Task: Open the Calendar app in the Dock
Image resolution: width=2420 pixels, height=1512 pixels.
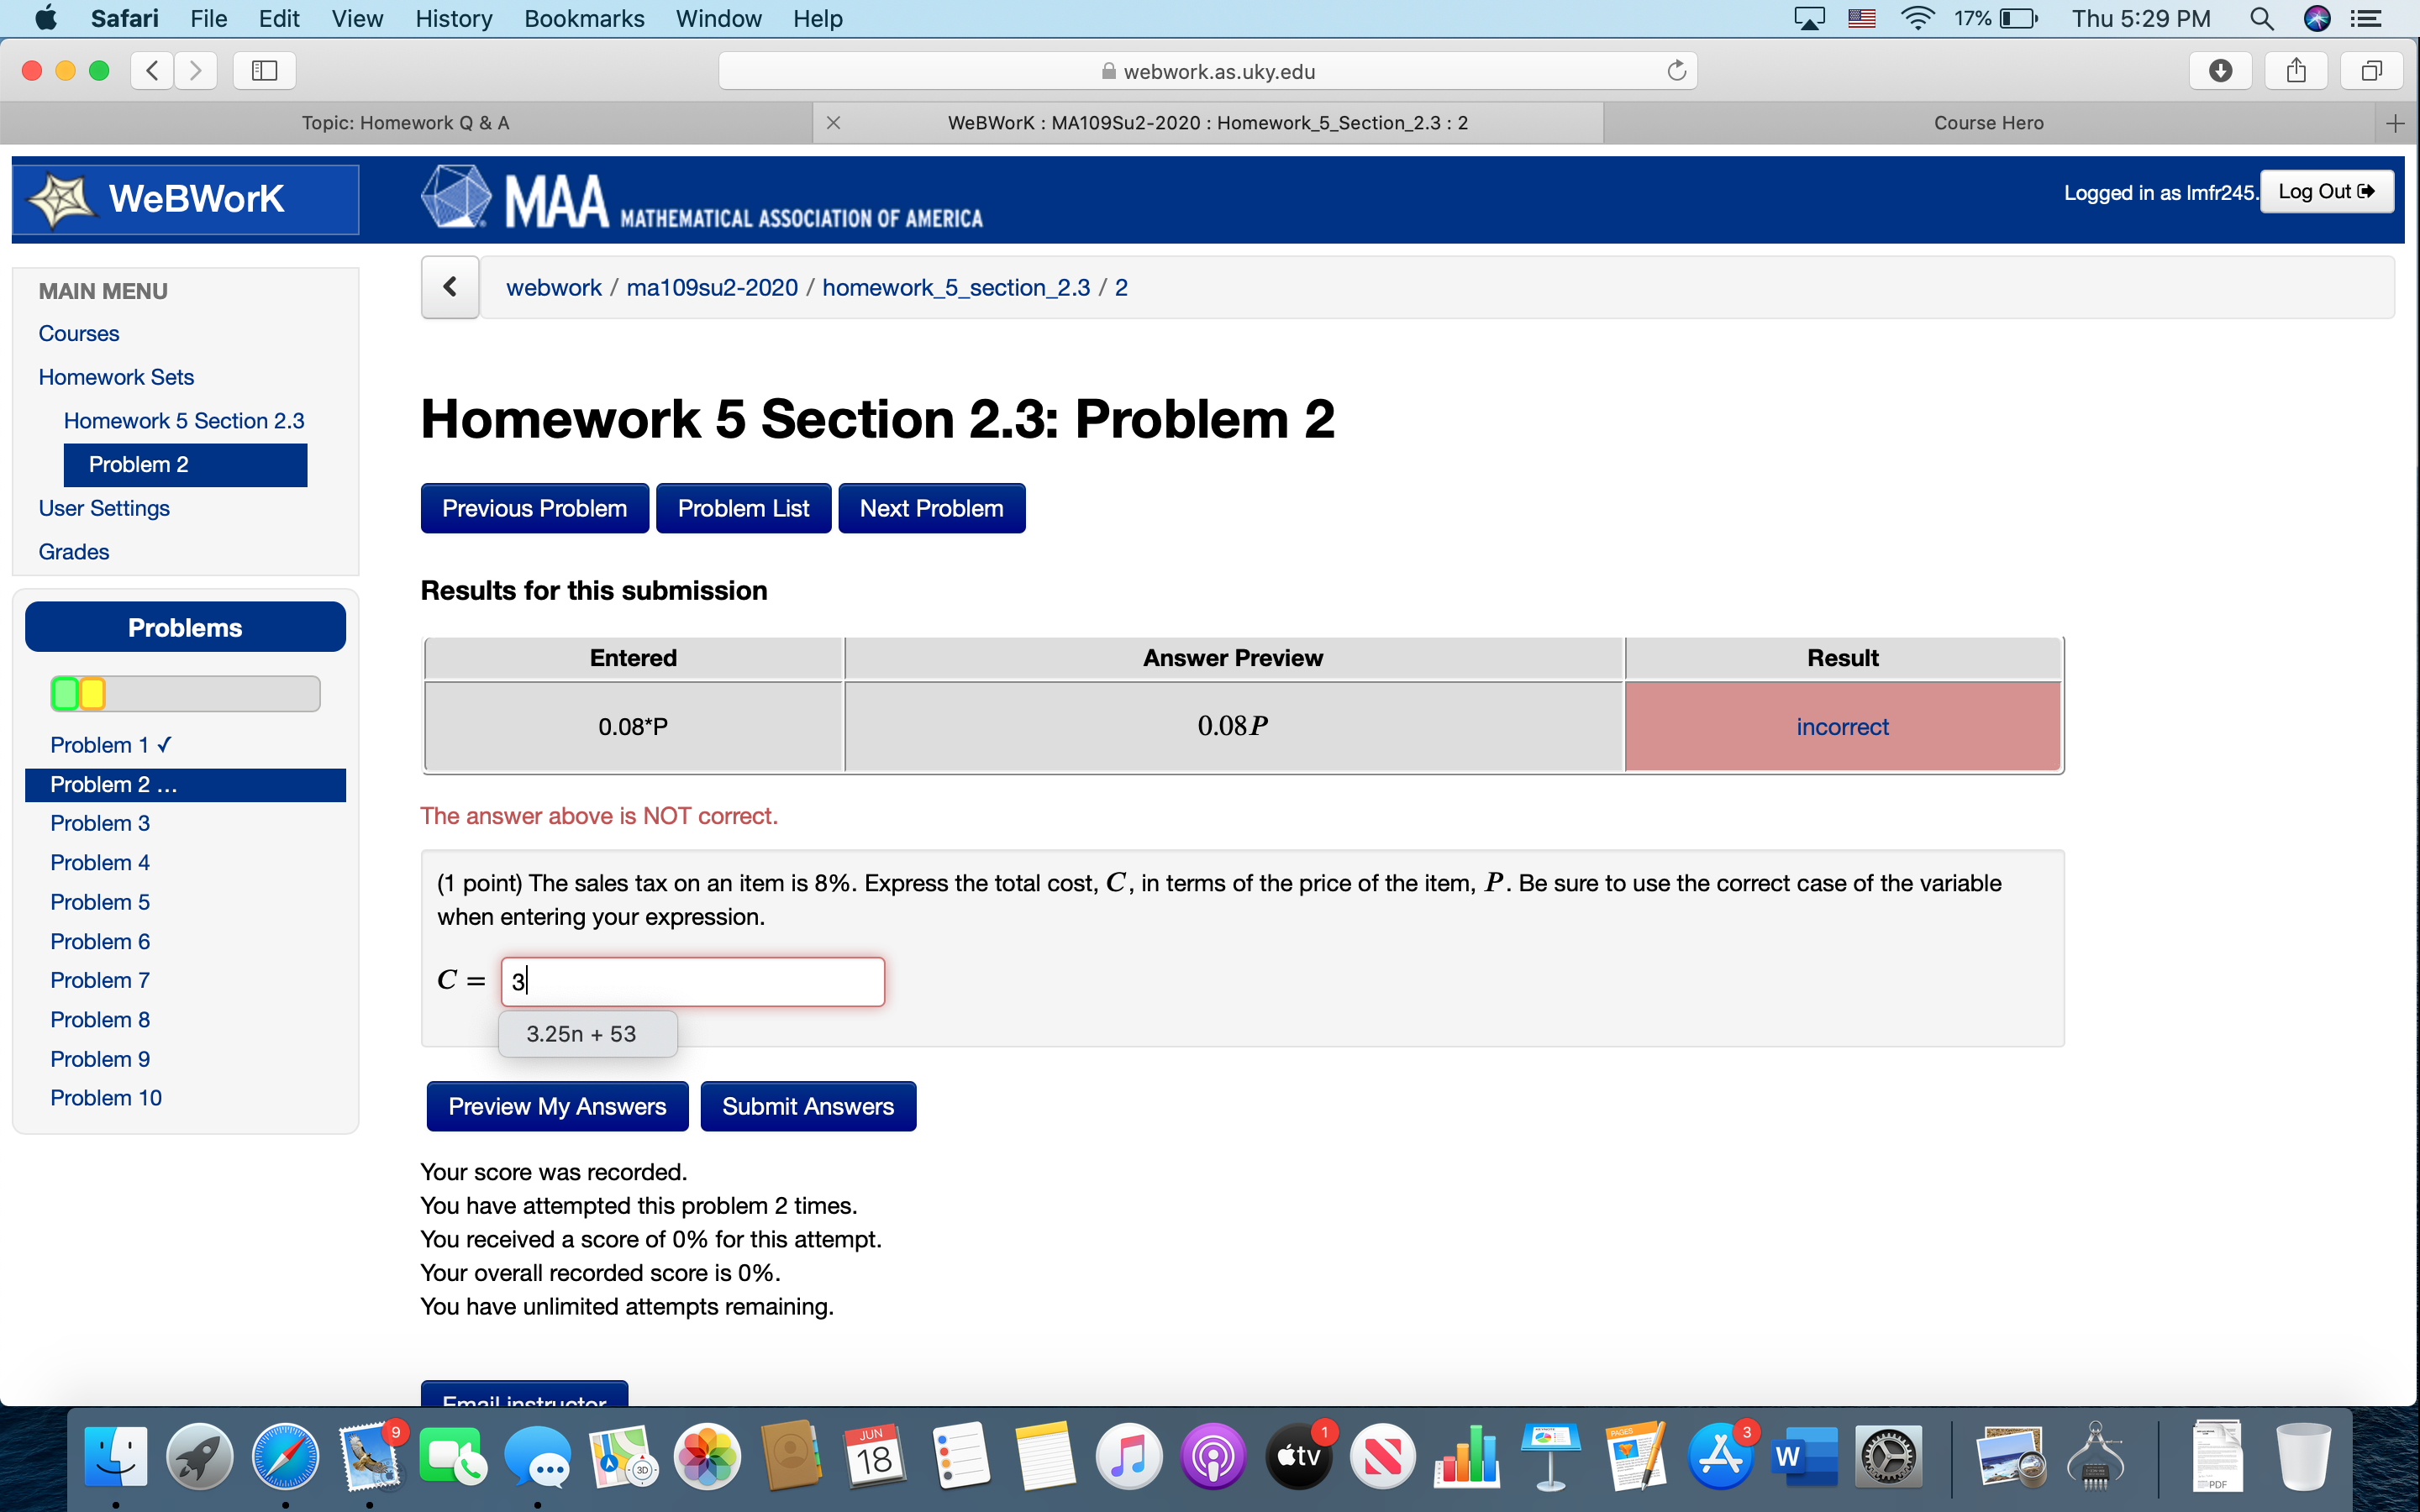Action: pos(872,1456)
